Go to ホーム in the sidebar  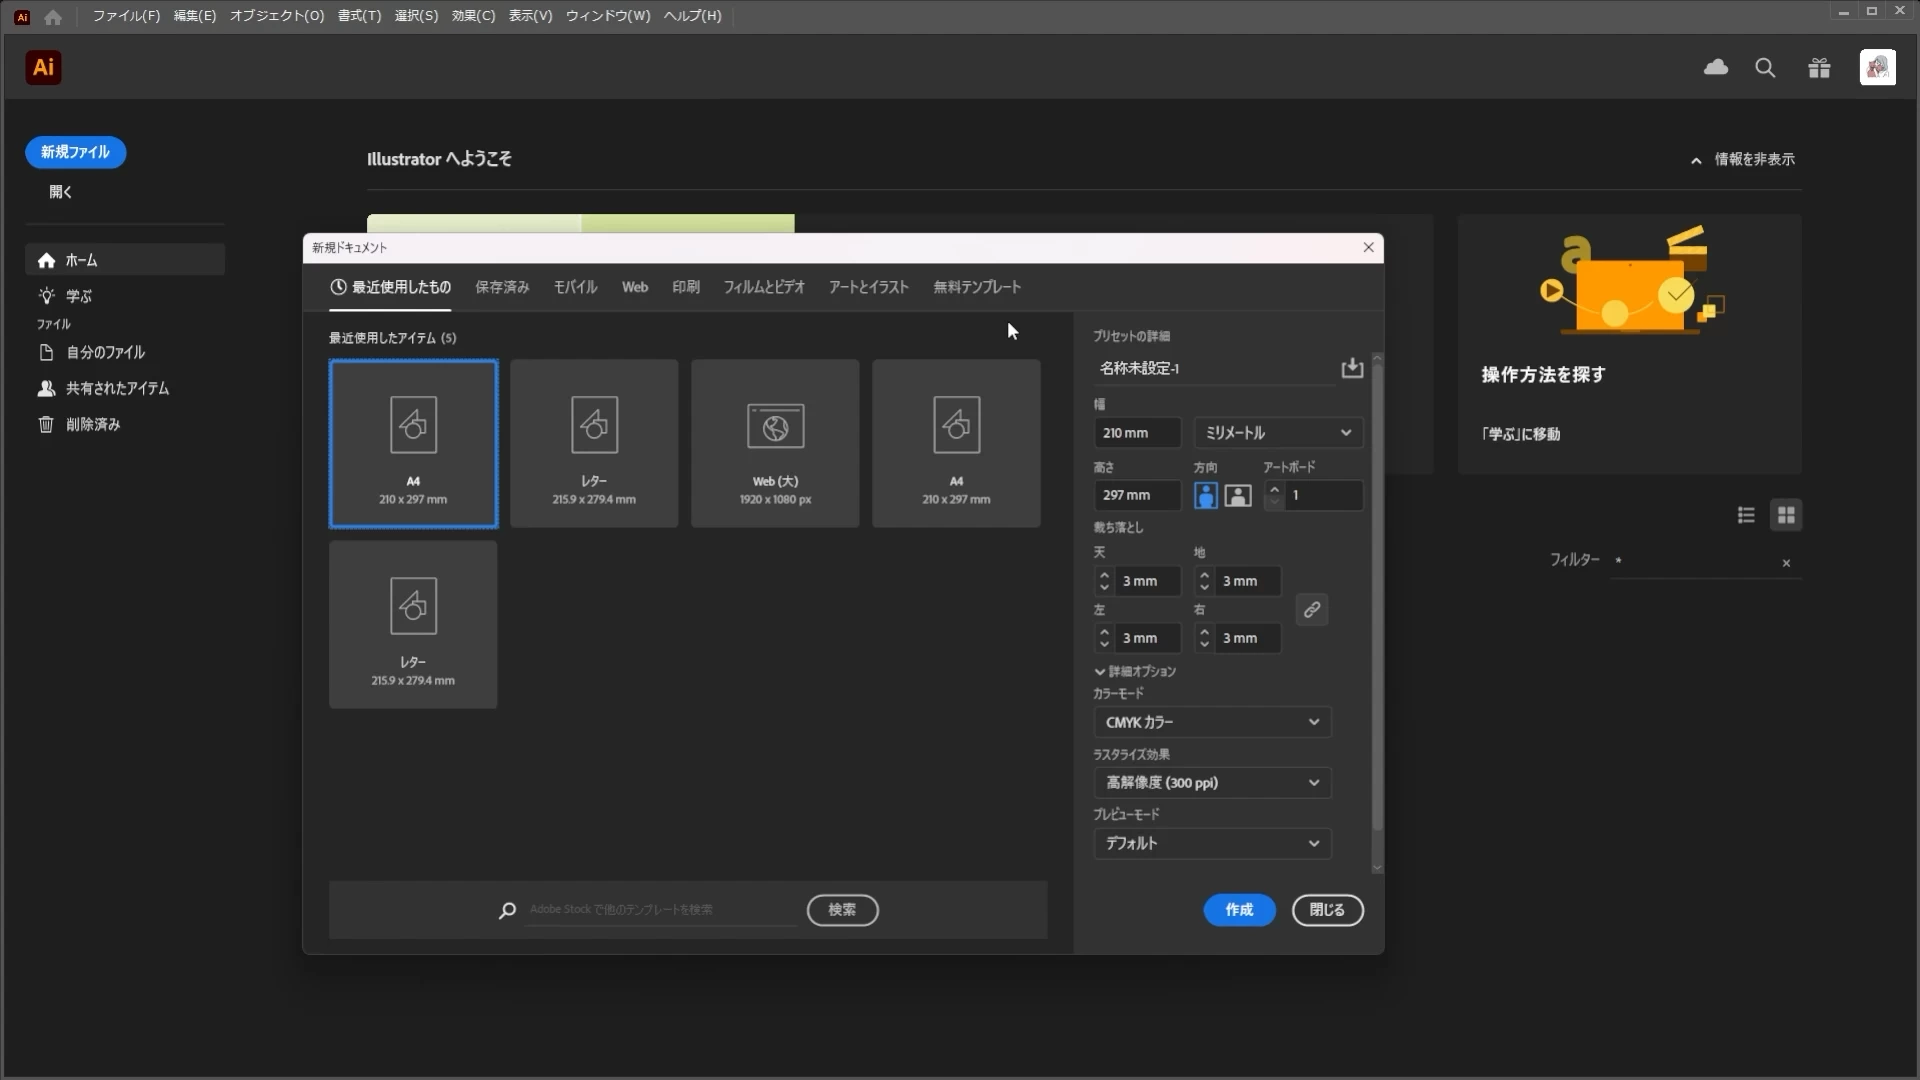pyautogui.click(x=124, y=260)
